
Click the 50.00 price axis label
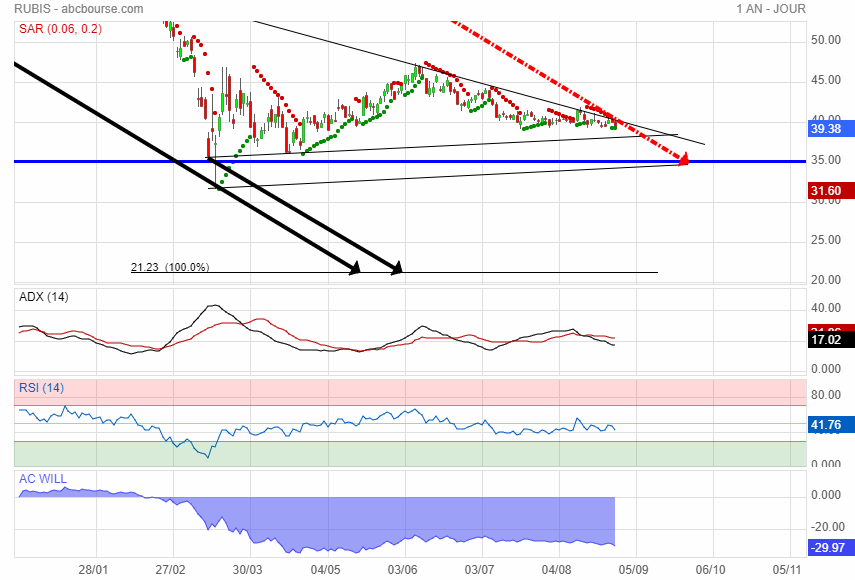tap(826, 40)
